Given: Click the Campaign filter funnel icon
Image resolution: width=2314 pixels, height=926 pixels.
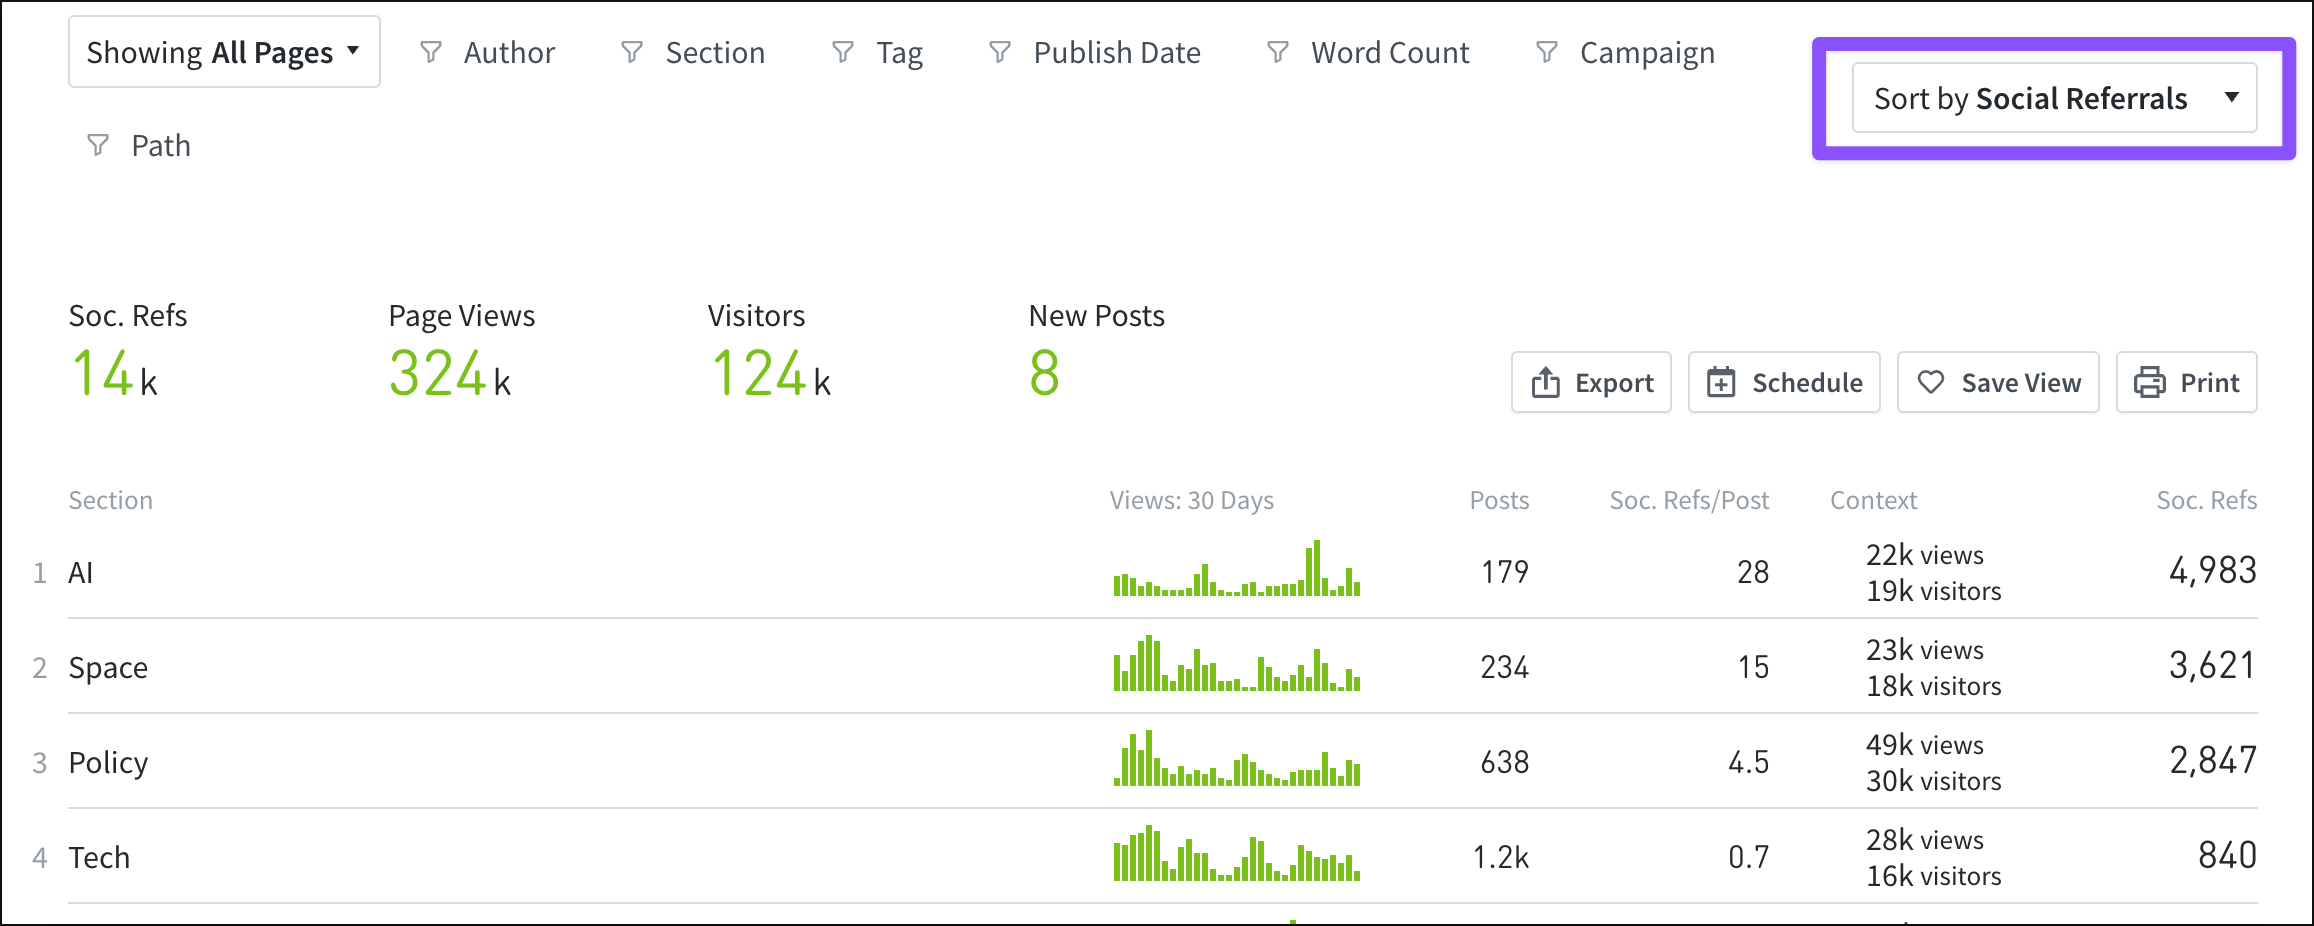Looking at the screenshot, I should 1547,52.
